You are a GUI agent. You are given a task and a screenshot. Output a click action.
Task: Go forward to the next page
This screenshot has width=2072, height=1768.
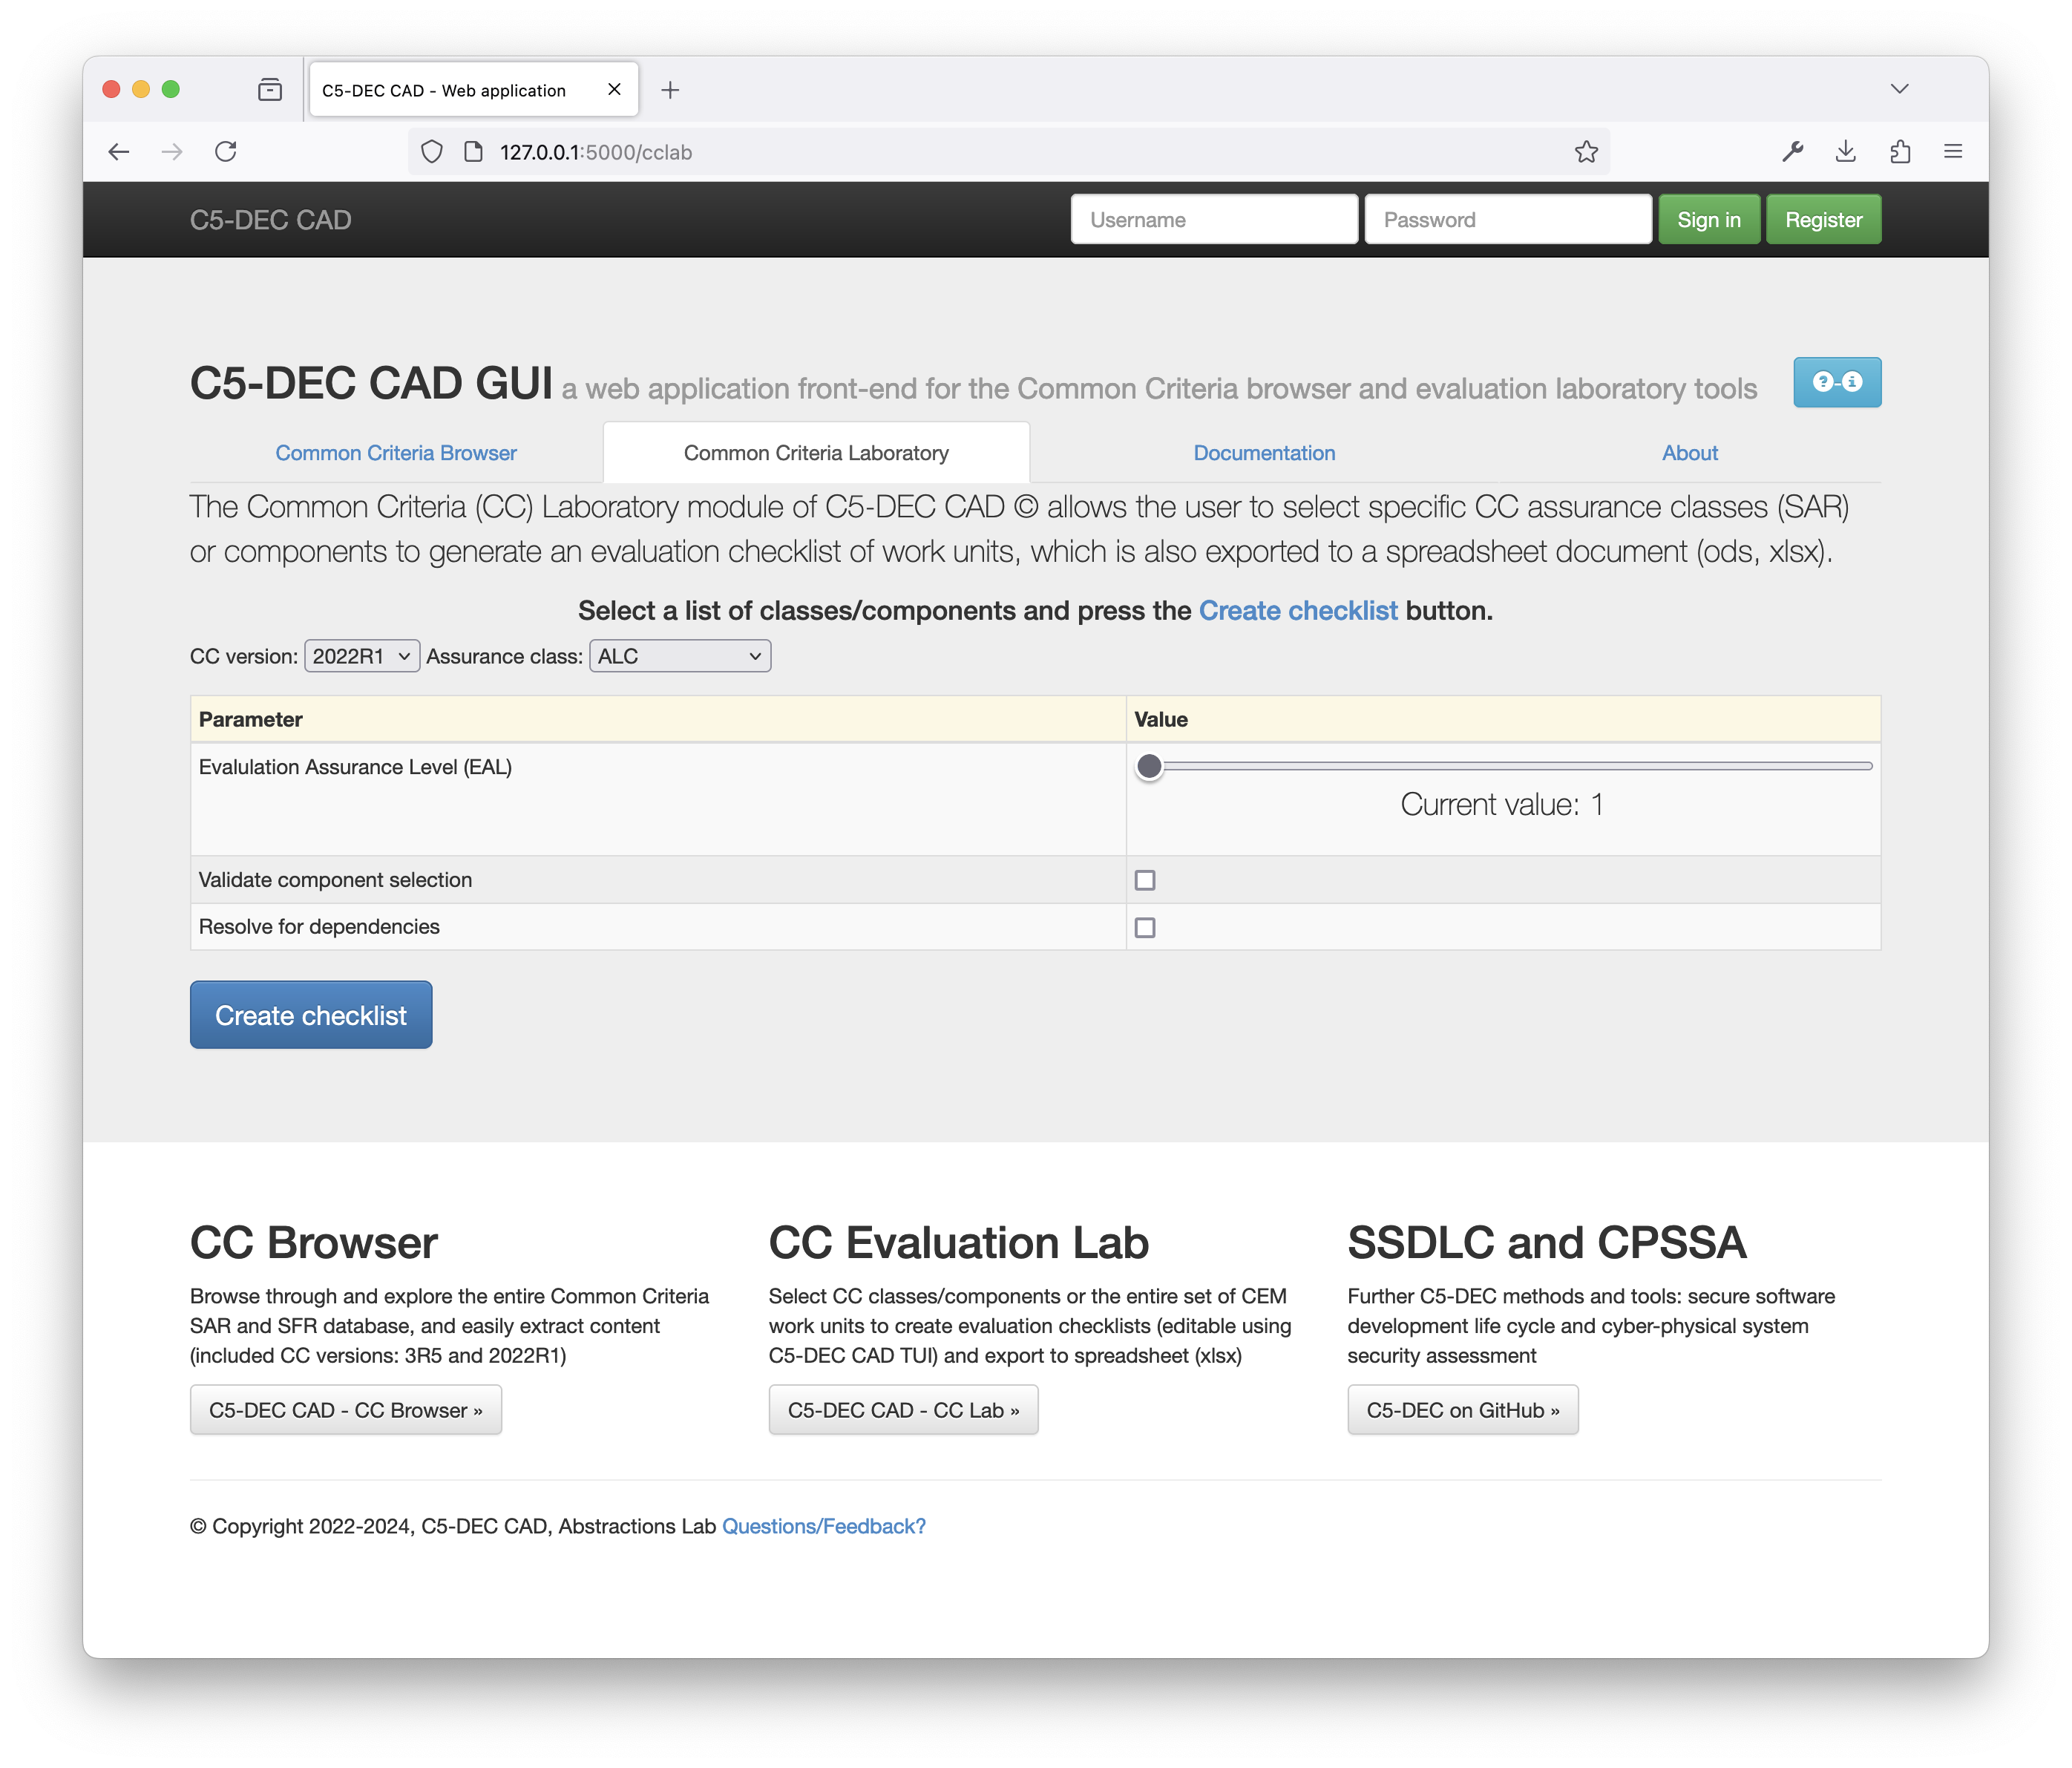[172, 152]
